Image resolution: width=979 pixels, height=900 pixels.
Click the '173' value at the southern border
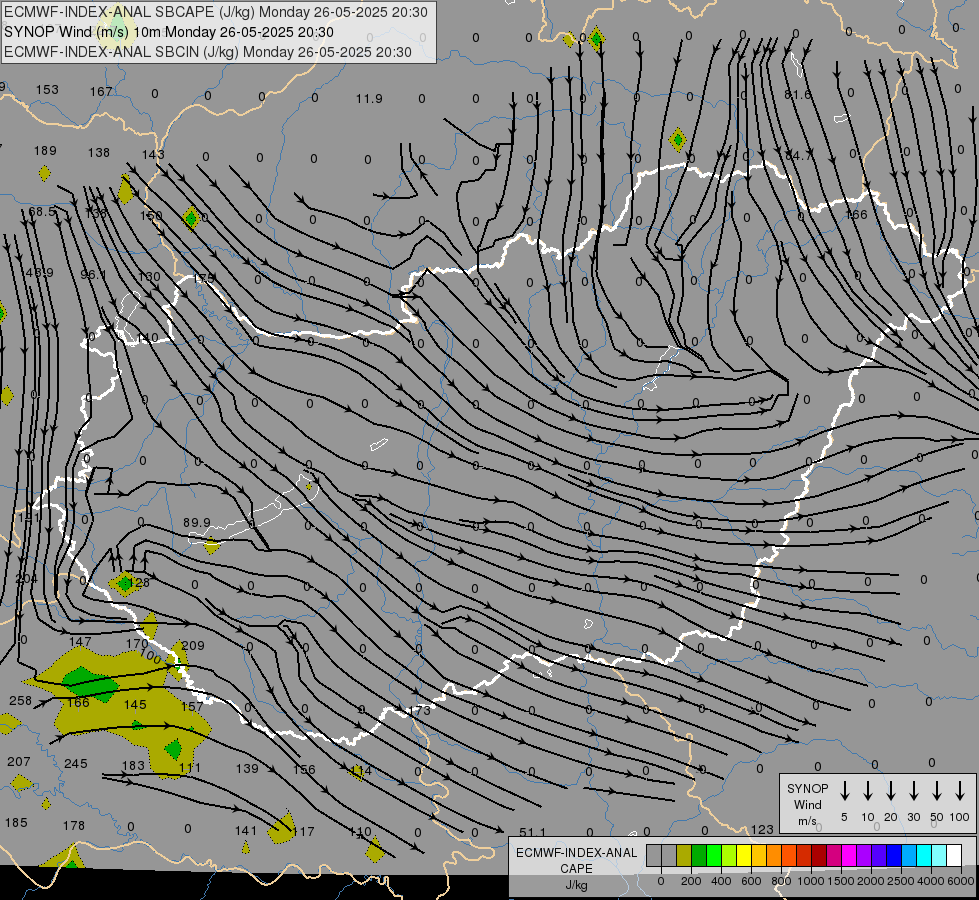[x=420, y=710]
